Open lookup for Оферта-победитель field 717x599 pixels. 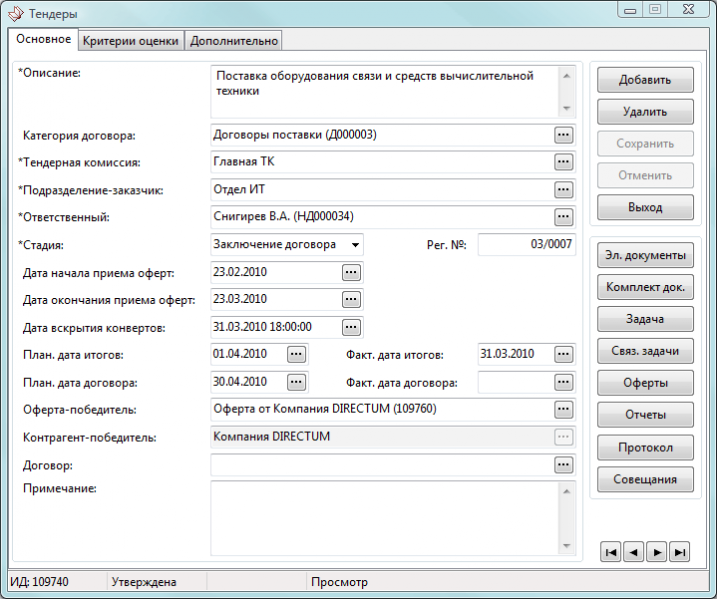point(564,409)
